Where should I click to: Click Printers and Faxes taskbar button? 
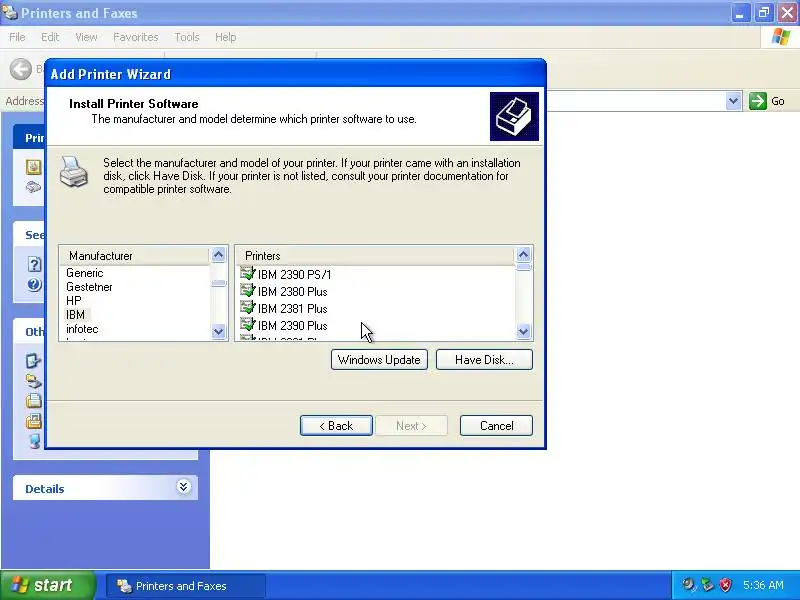[x=186, y=586]
